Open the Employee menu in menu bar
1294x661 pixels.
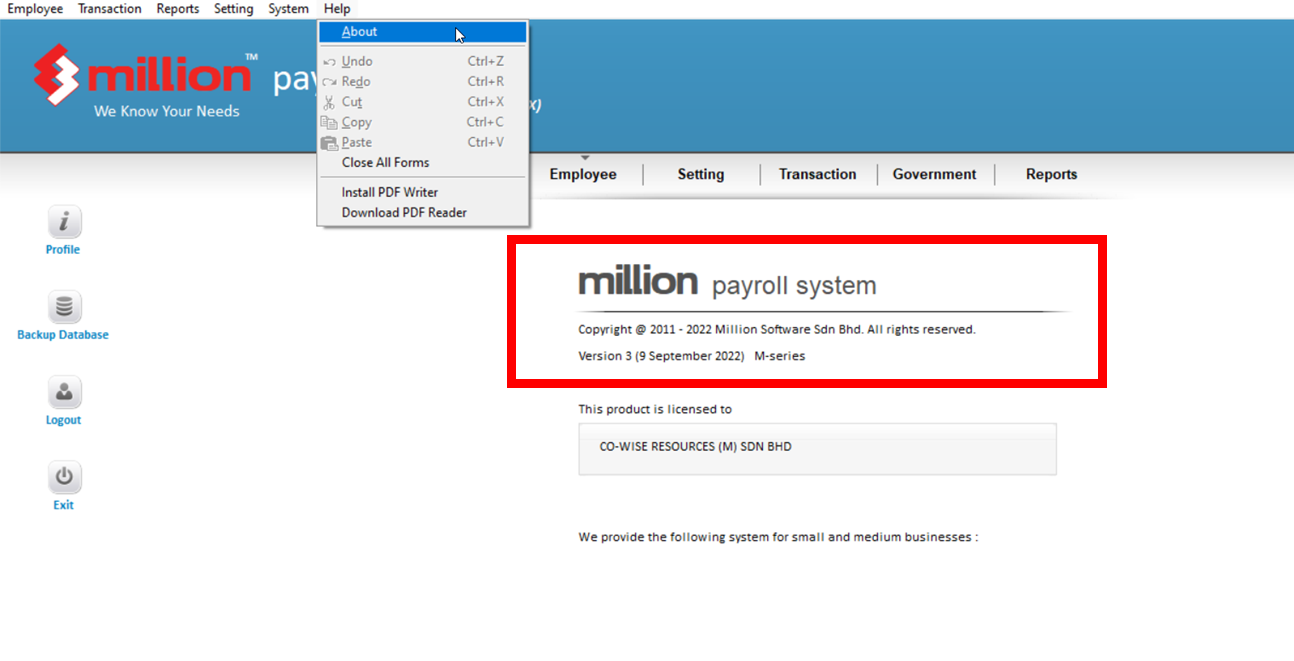(x=35, y=9)
